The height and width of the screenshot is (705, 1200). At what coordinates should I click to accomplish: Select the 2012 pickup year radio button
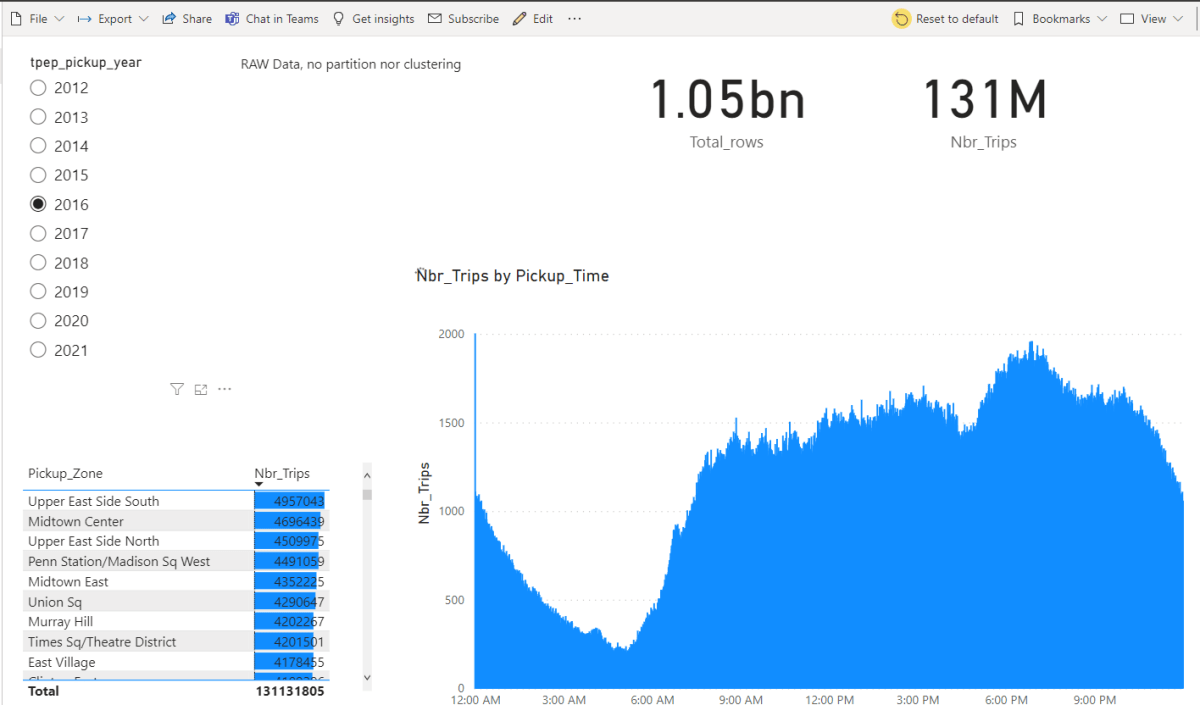point(38,88)
